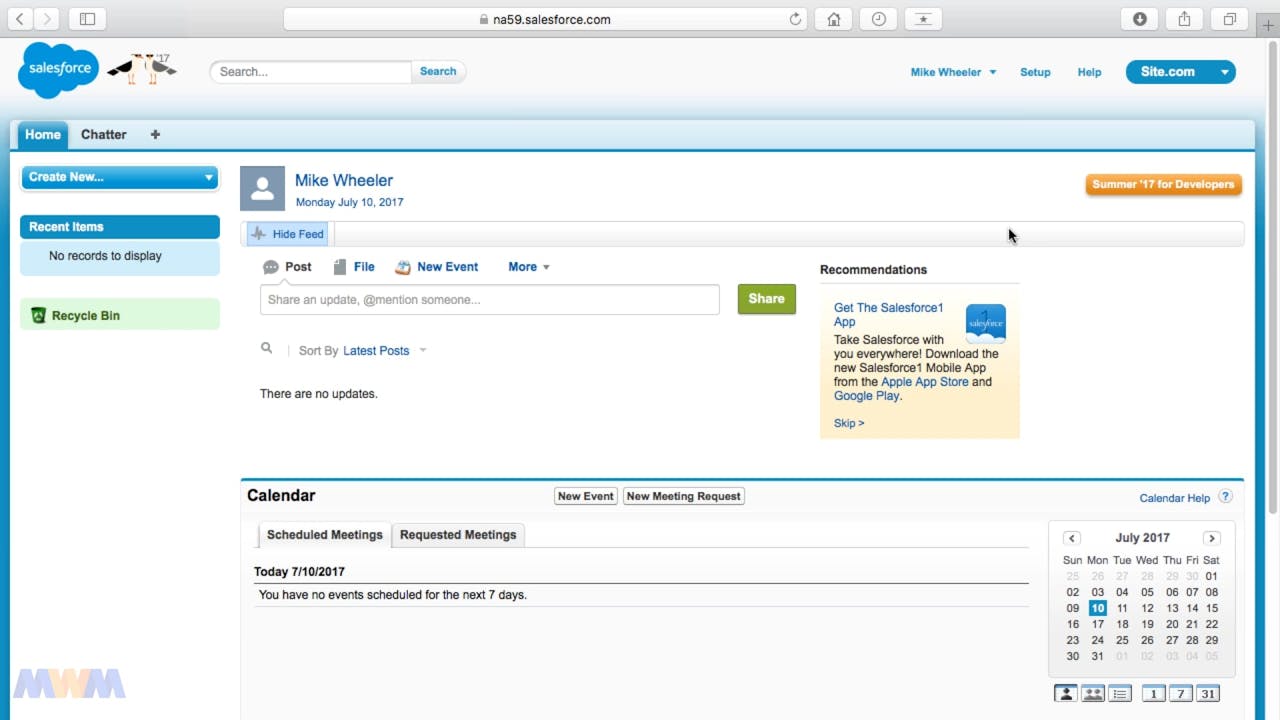1280x720 pixels.
Task: Toggle the Safari sidebar icon
Action: click(87, 19)
